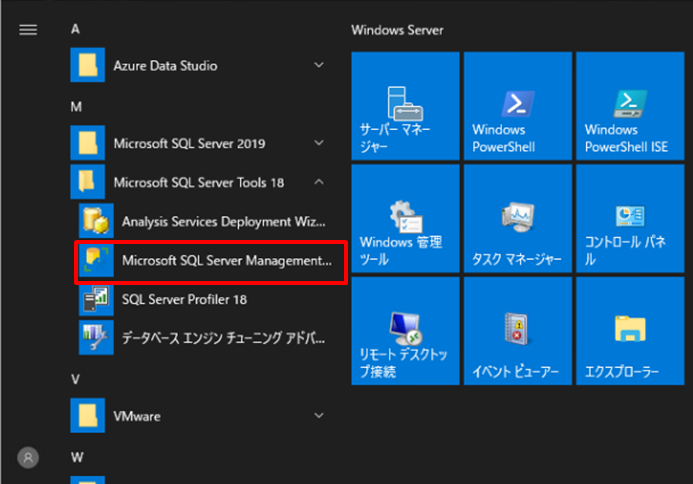Expand the VMware folder chevron
693x484 pixels.
point(319,415)
